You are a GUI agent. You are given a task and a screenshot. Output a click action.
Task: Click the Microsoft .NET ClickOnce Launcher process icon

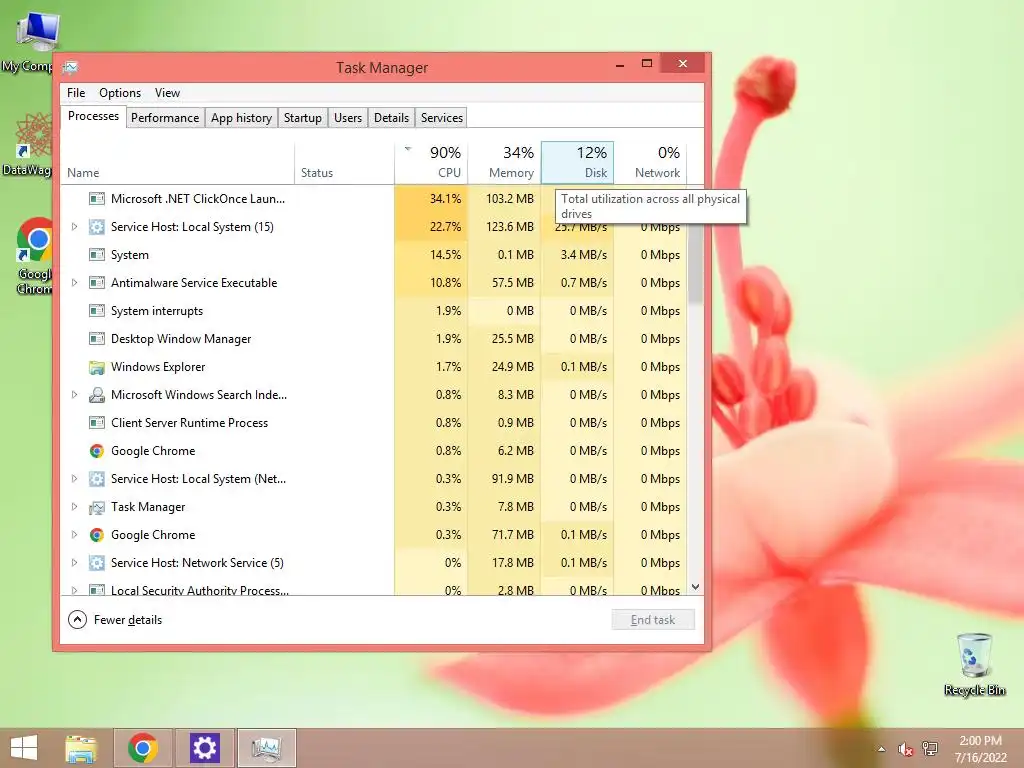pos(97,199)
